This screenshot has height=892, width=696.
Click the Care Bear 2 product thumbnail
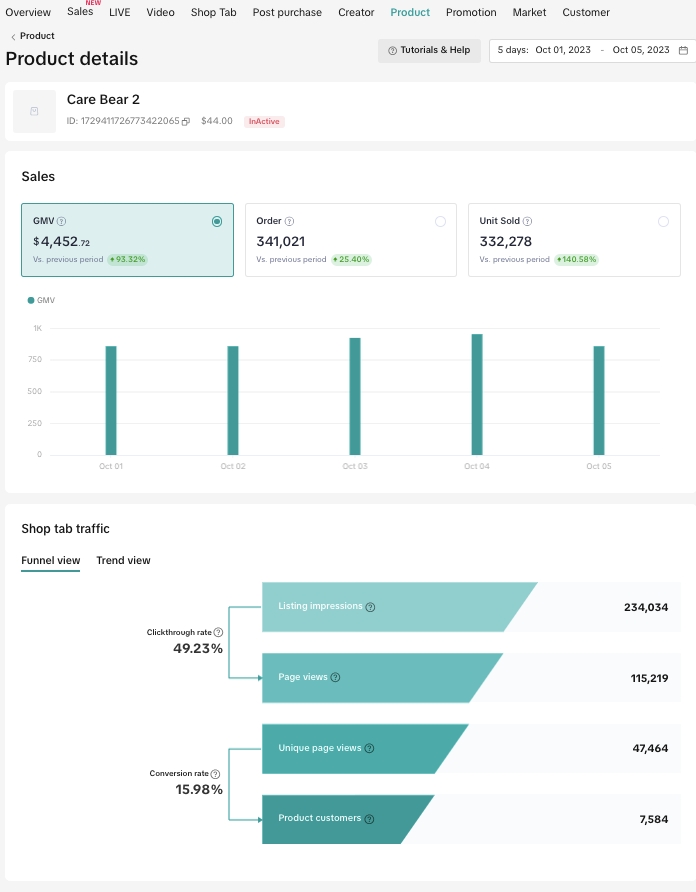(x=34, y=111)
